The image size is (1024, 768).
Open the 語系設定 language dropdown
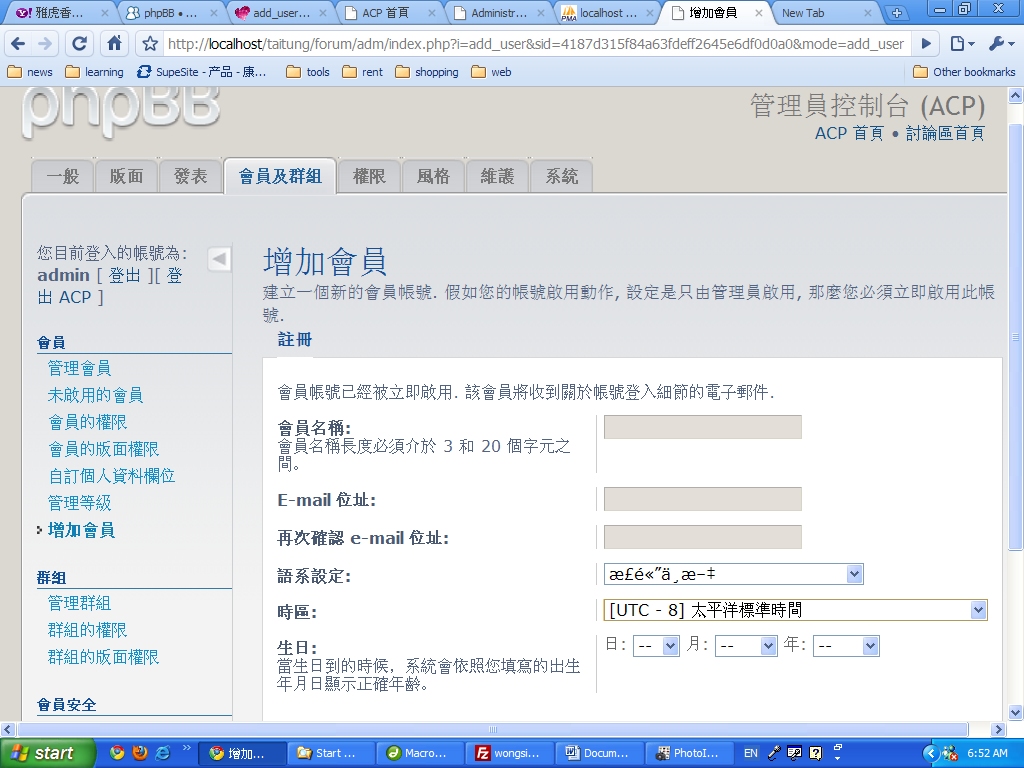(x=733, y=574)
